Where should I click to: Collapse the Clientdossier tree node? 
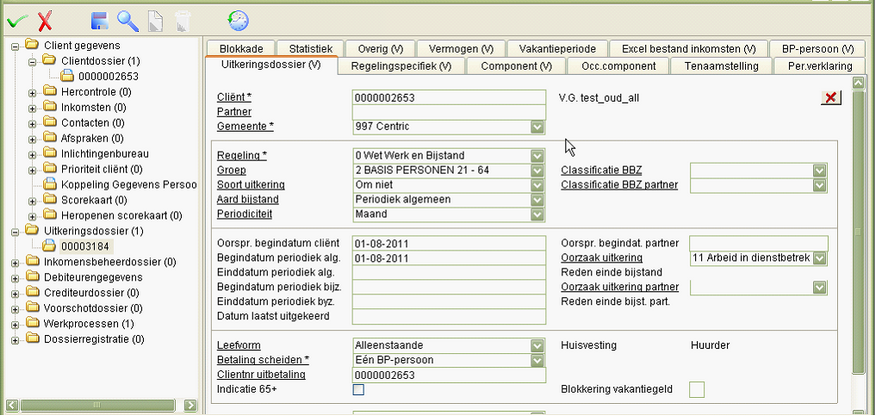[32, 61]
